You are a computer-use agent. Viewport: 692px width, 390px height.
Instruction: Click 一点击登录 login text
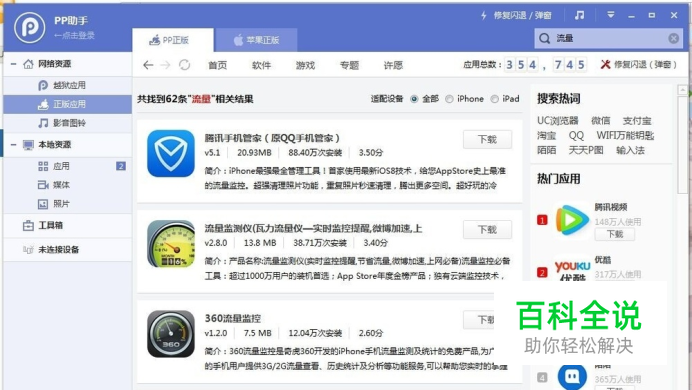[x=75, y=35]
